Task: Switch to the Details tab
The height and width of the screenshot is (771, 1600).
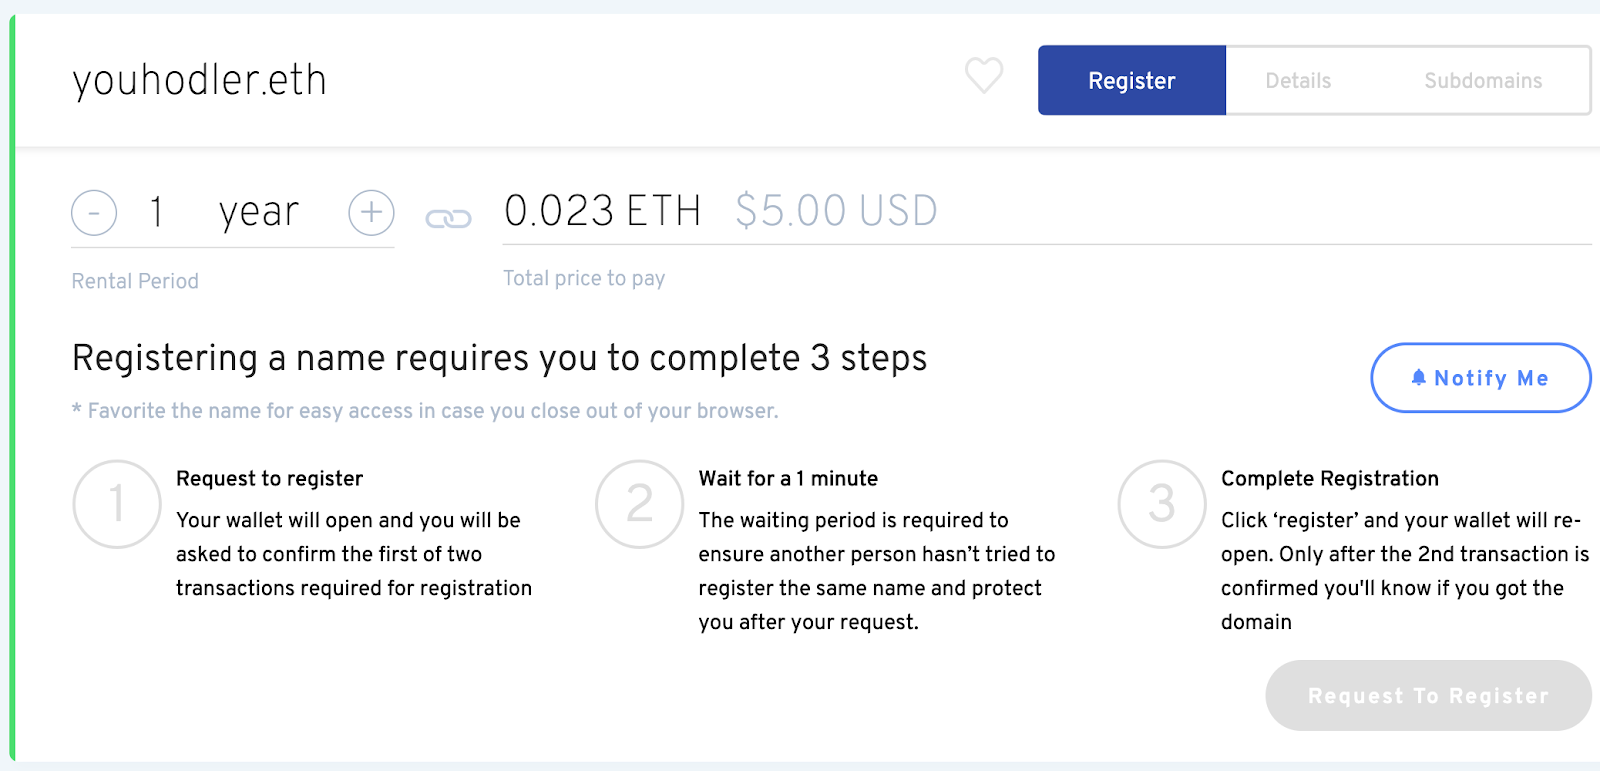Action: point(1298,81)
